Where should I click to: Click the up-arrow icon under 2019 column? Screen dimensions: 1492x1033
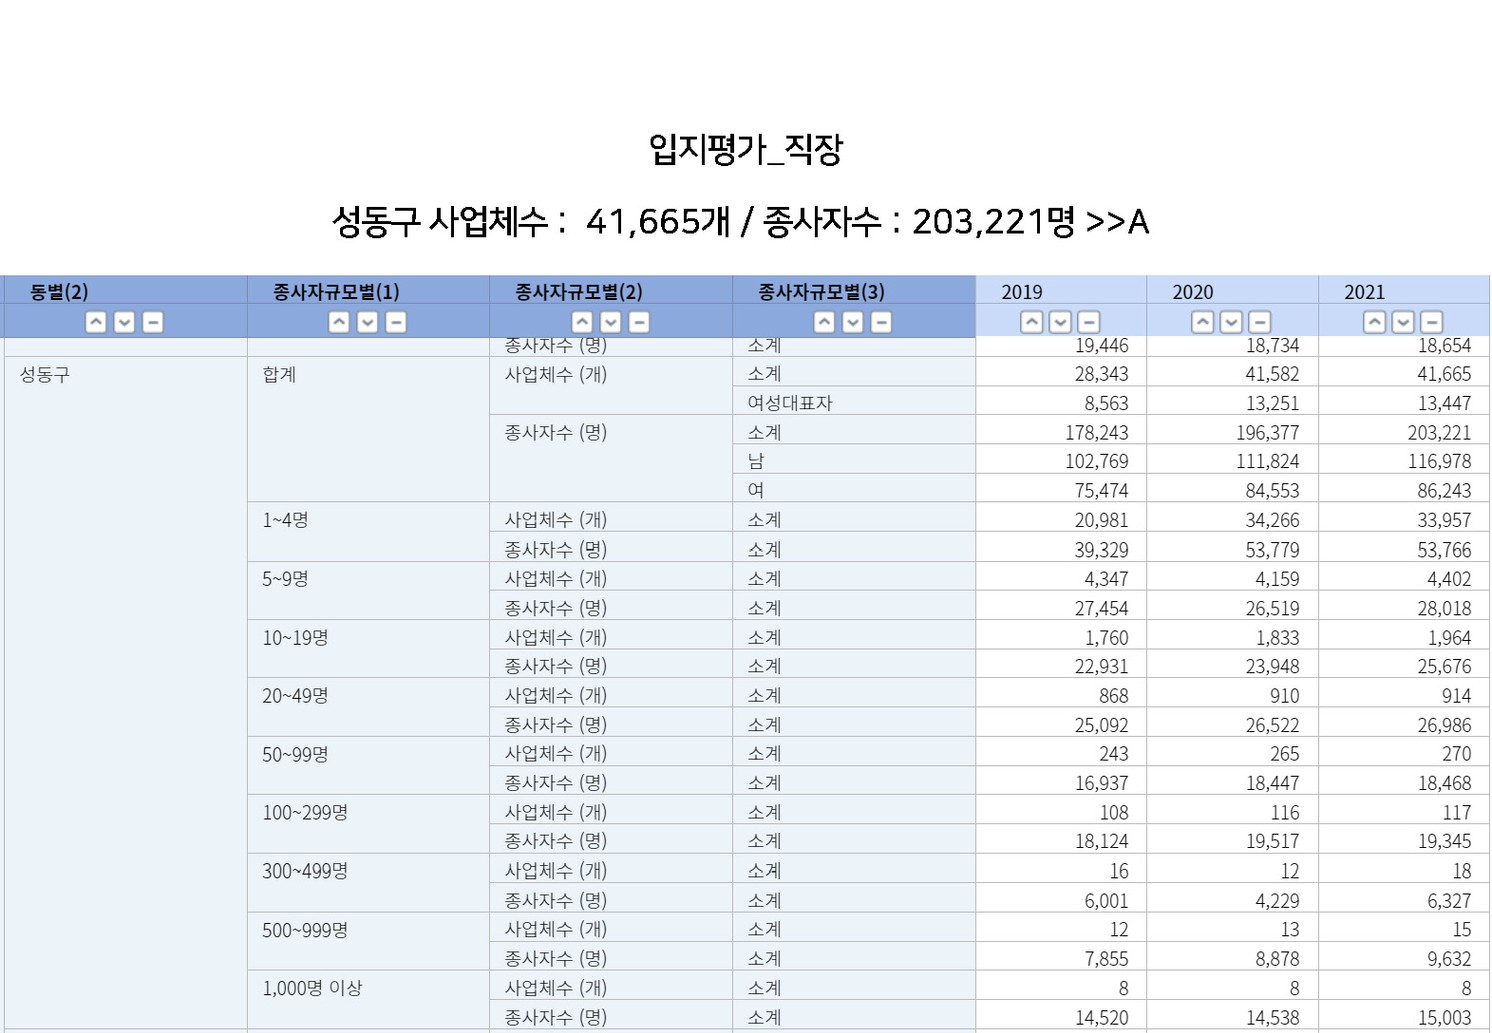click(x=1032, y=322)
